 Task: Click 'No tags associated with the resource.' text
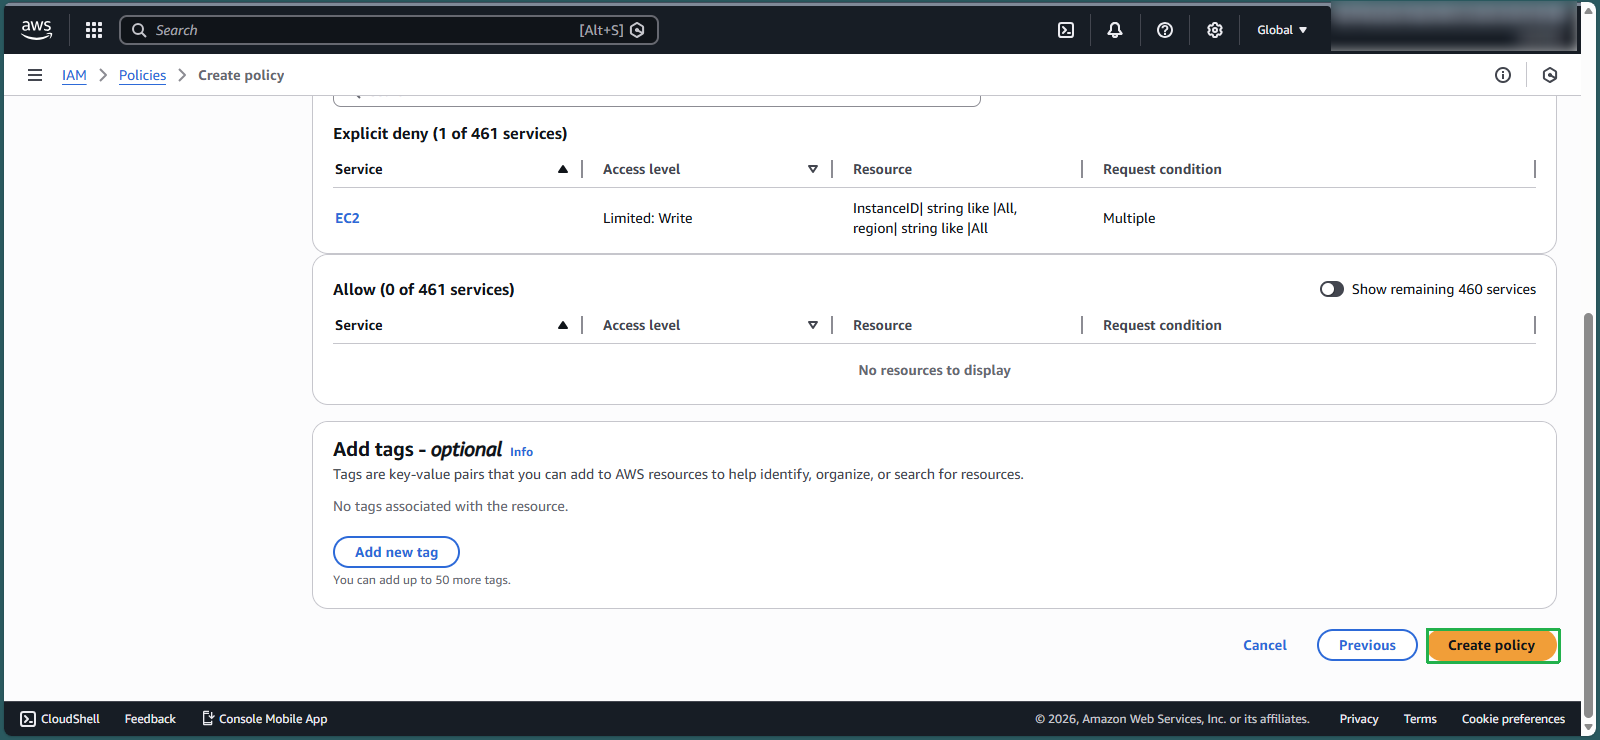(450, 506)
